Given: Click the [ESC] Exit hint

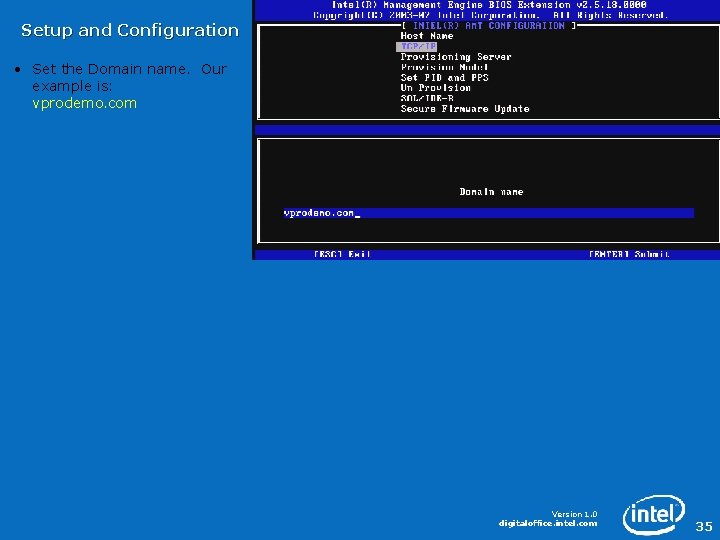Looking at the screenshot, I should point(342,254).
